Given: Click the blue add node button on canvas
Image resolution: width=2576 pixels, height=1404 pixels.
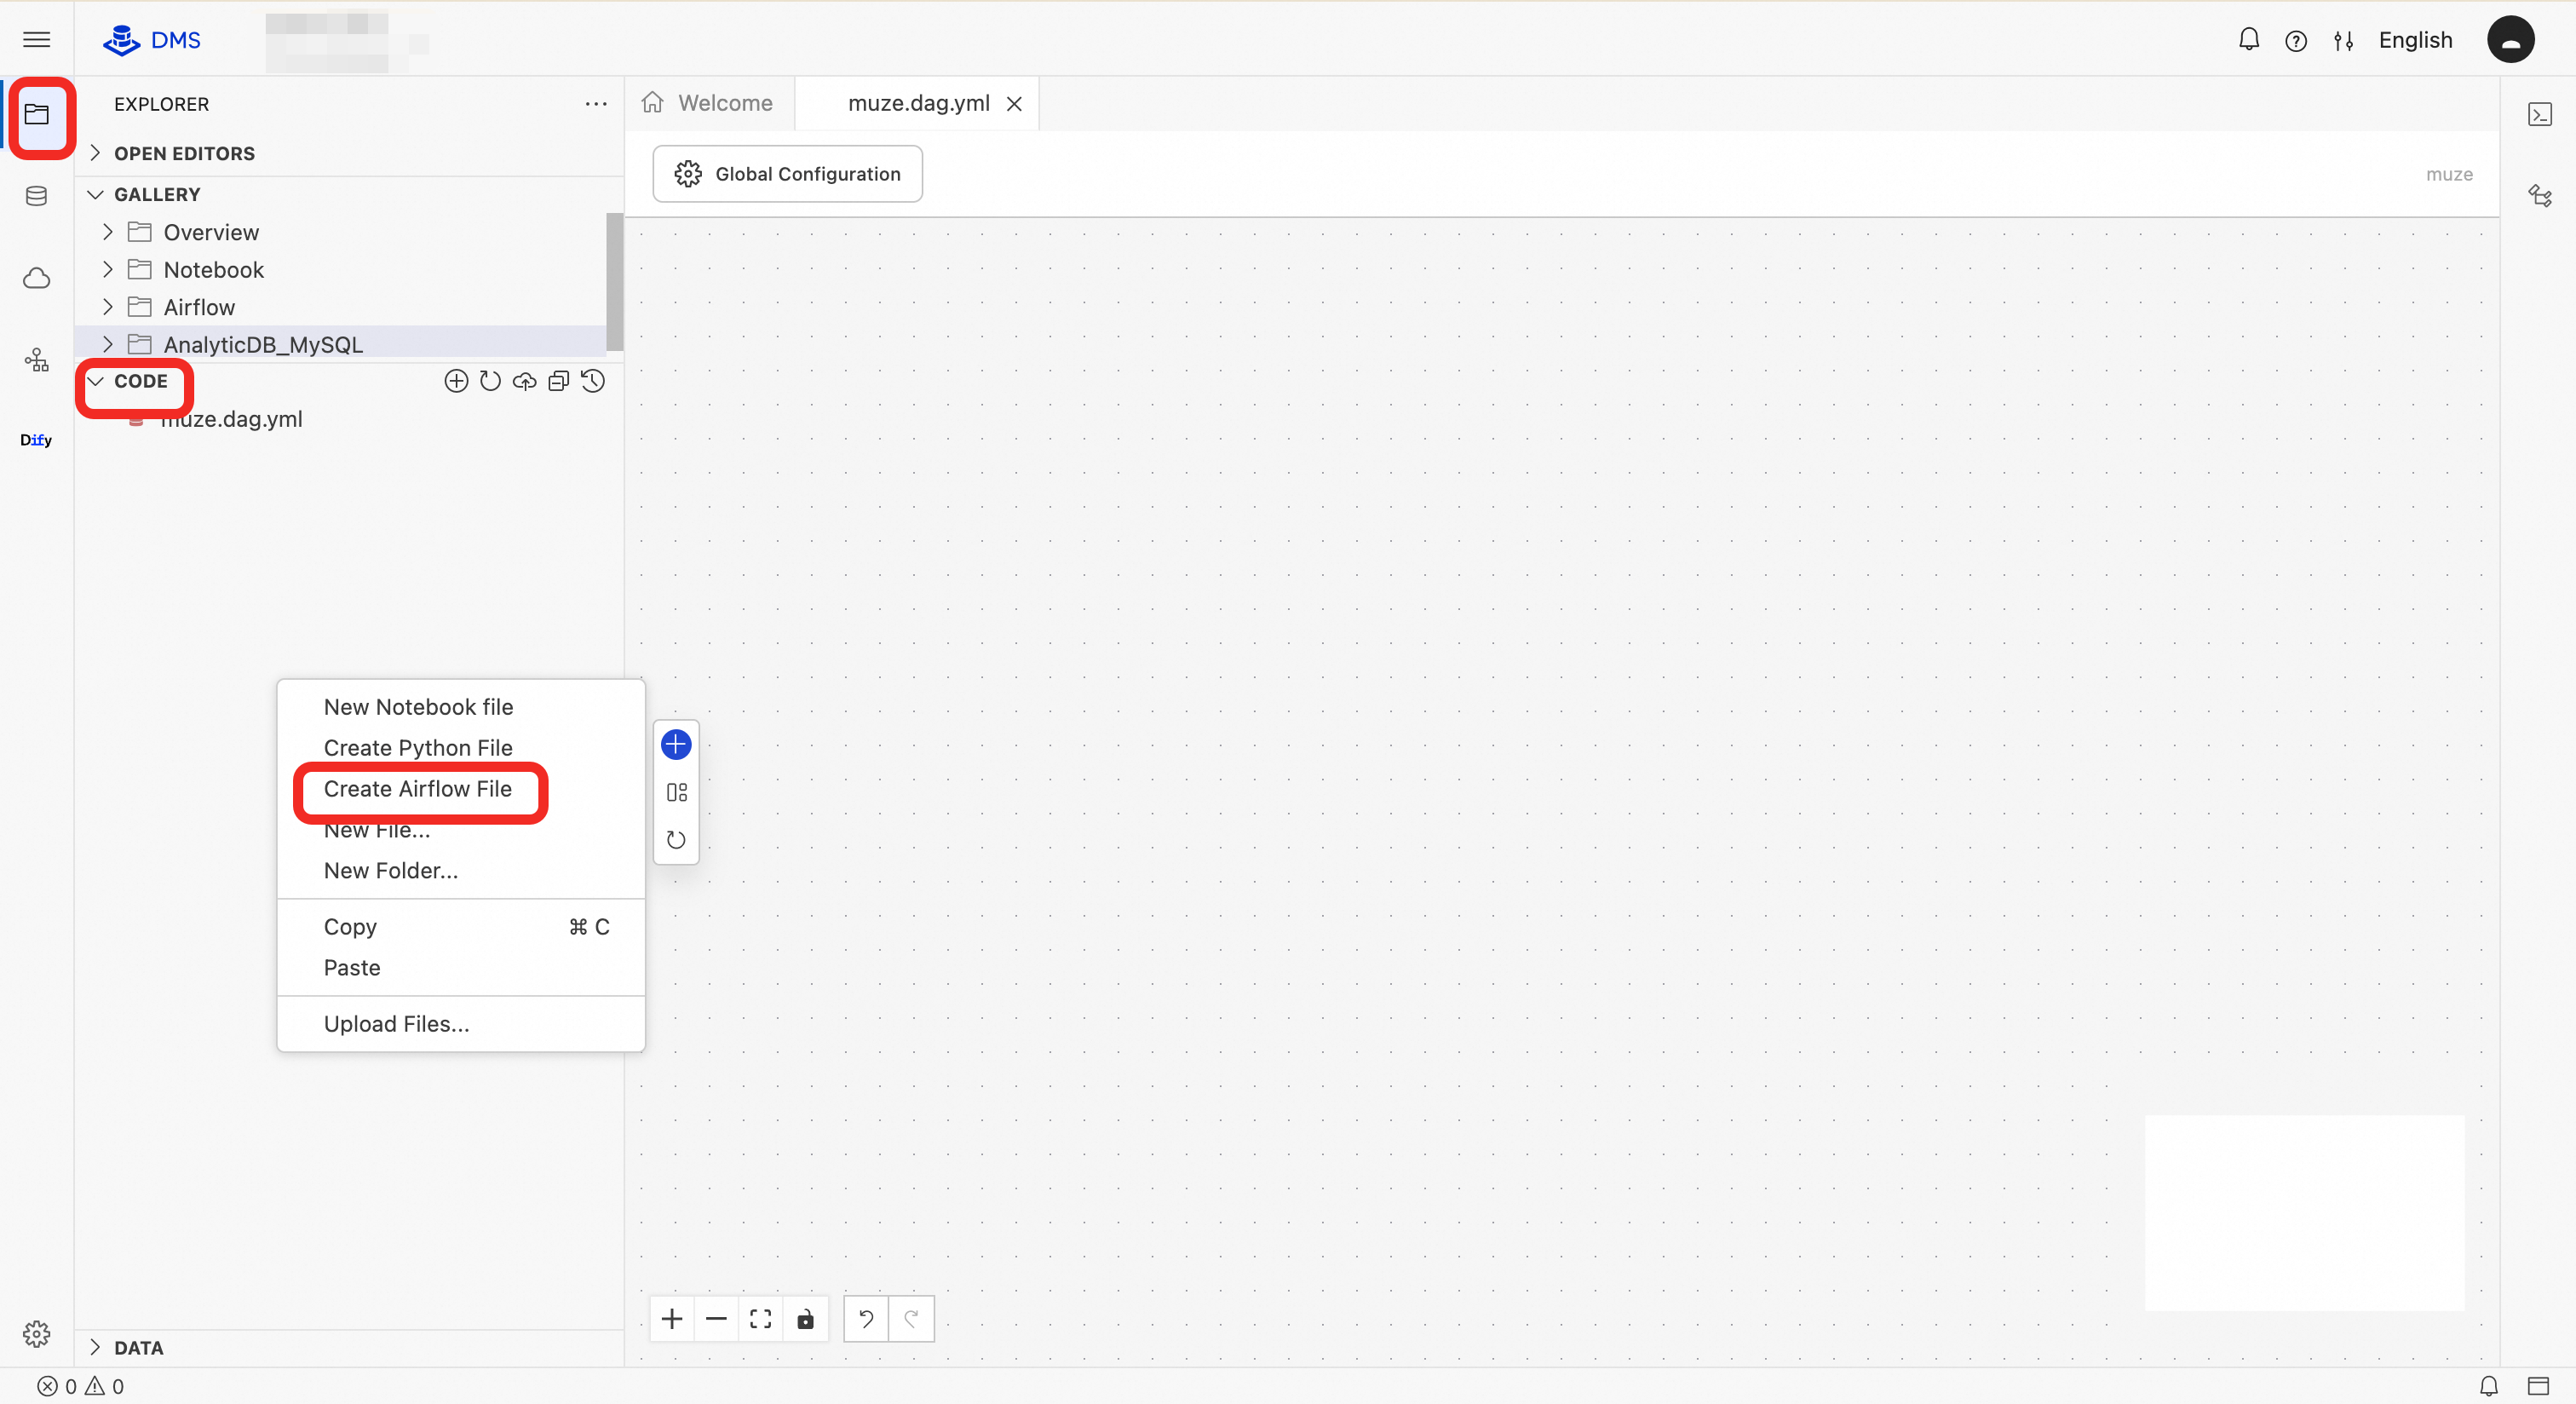Looking at the screenshot, I should click(x=676, y=744).
